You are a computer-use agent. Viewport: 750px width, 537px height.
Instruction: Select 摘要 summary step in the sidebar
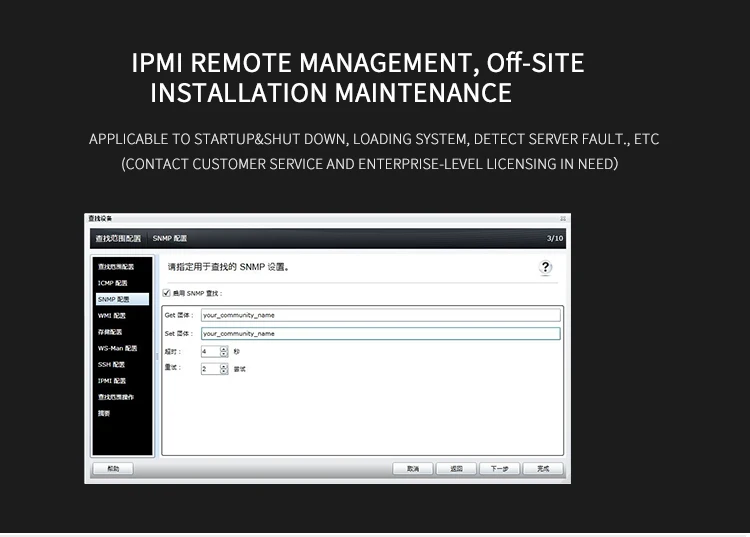point(104,413)
